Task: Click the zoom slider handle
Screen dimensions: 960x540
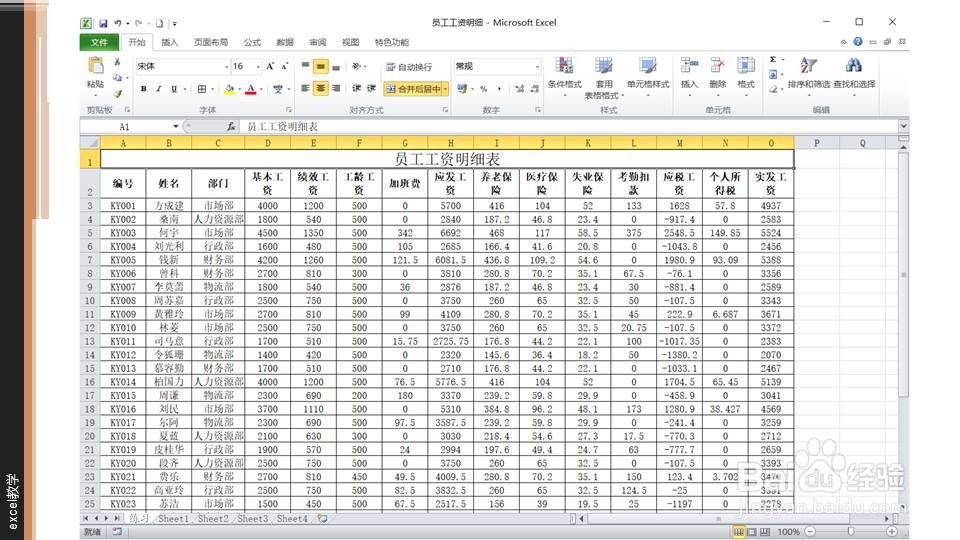Action: click(x=850, y=531)
